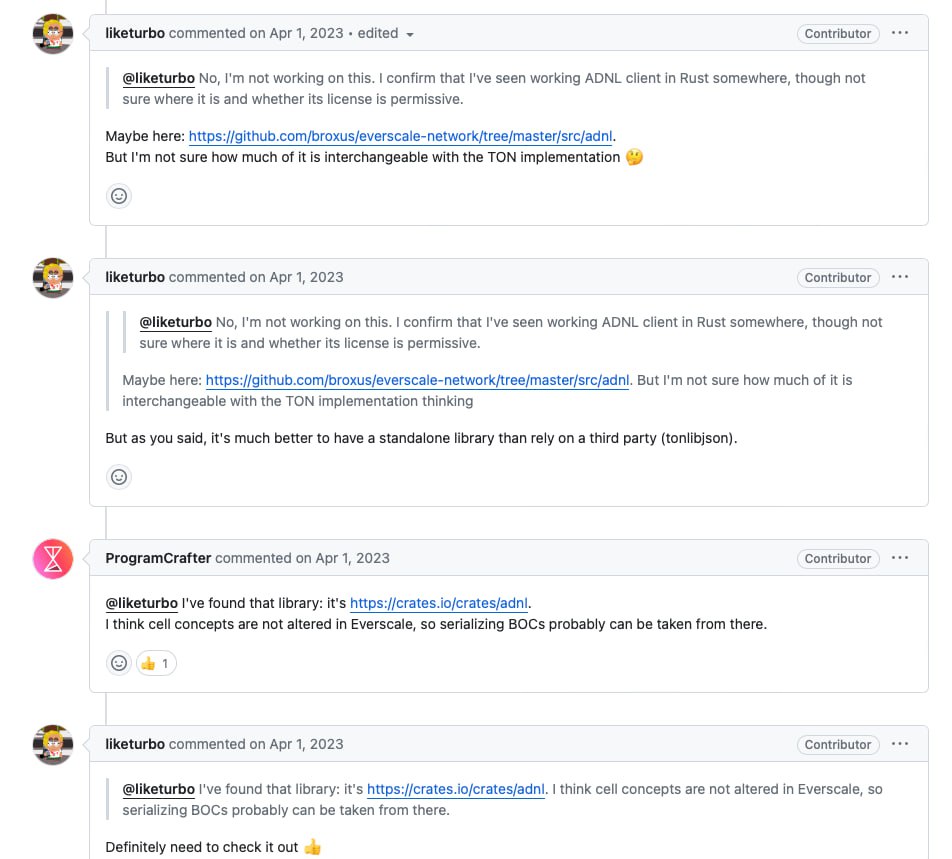This screenshot has width=952, height=859.
Task: Click @liketurbo mention in ProgramCrafter's comment
Action: 141,603
